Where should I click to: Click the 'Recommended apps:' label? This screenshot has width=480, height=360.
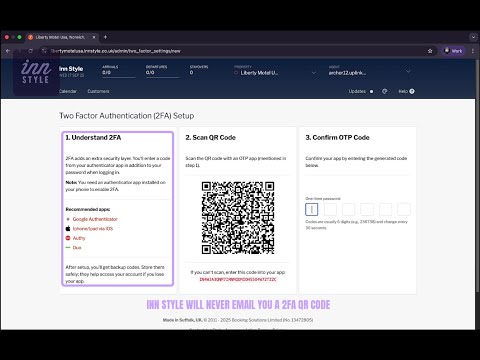pyautogui.click(x=88, y=209)
